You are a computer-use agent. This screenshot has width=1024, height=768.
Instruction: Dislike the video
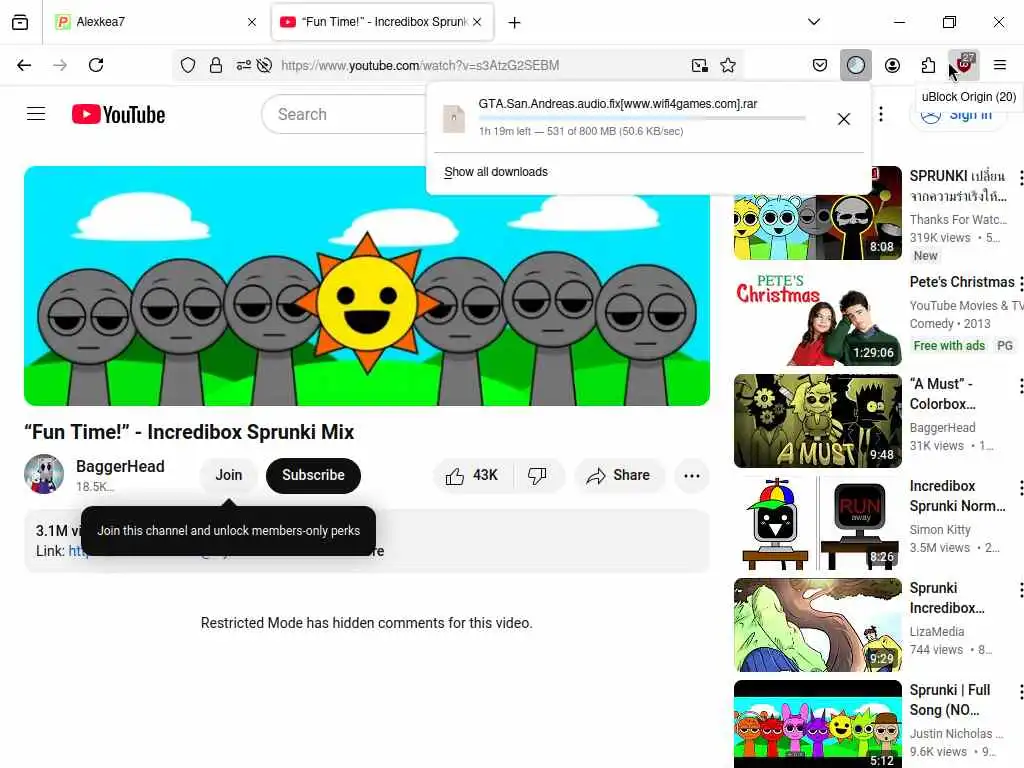pos(538,475)
